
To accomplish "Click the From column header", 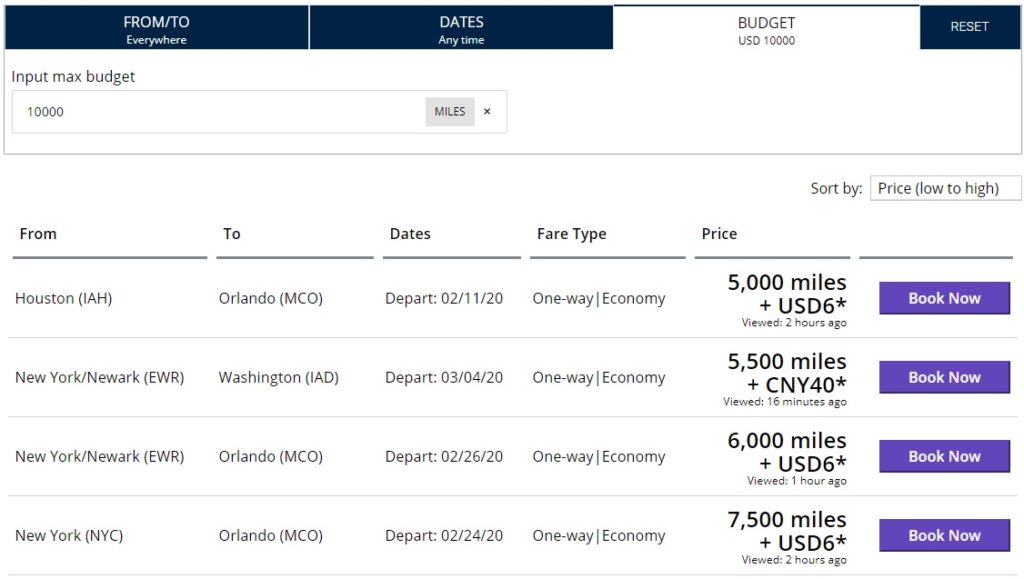I will (38, 234).
